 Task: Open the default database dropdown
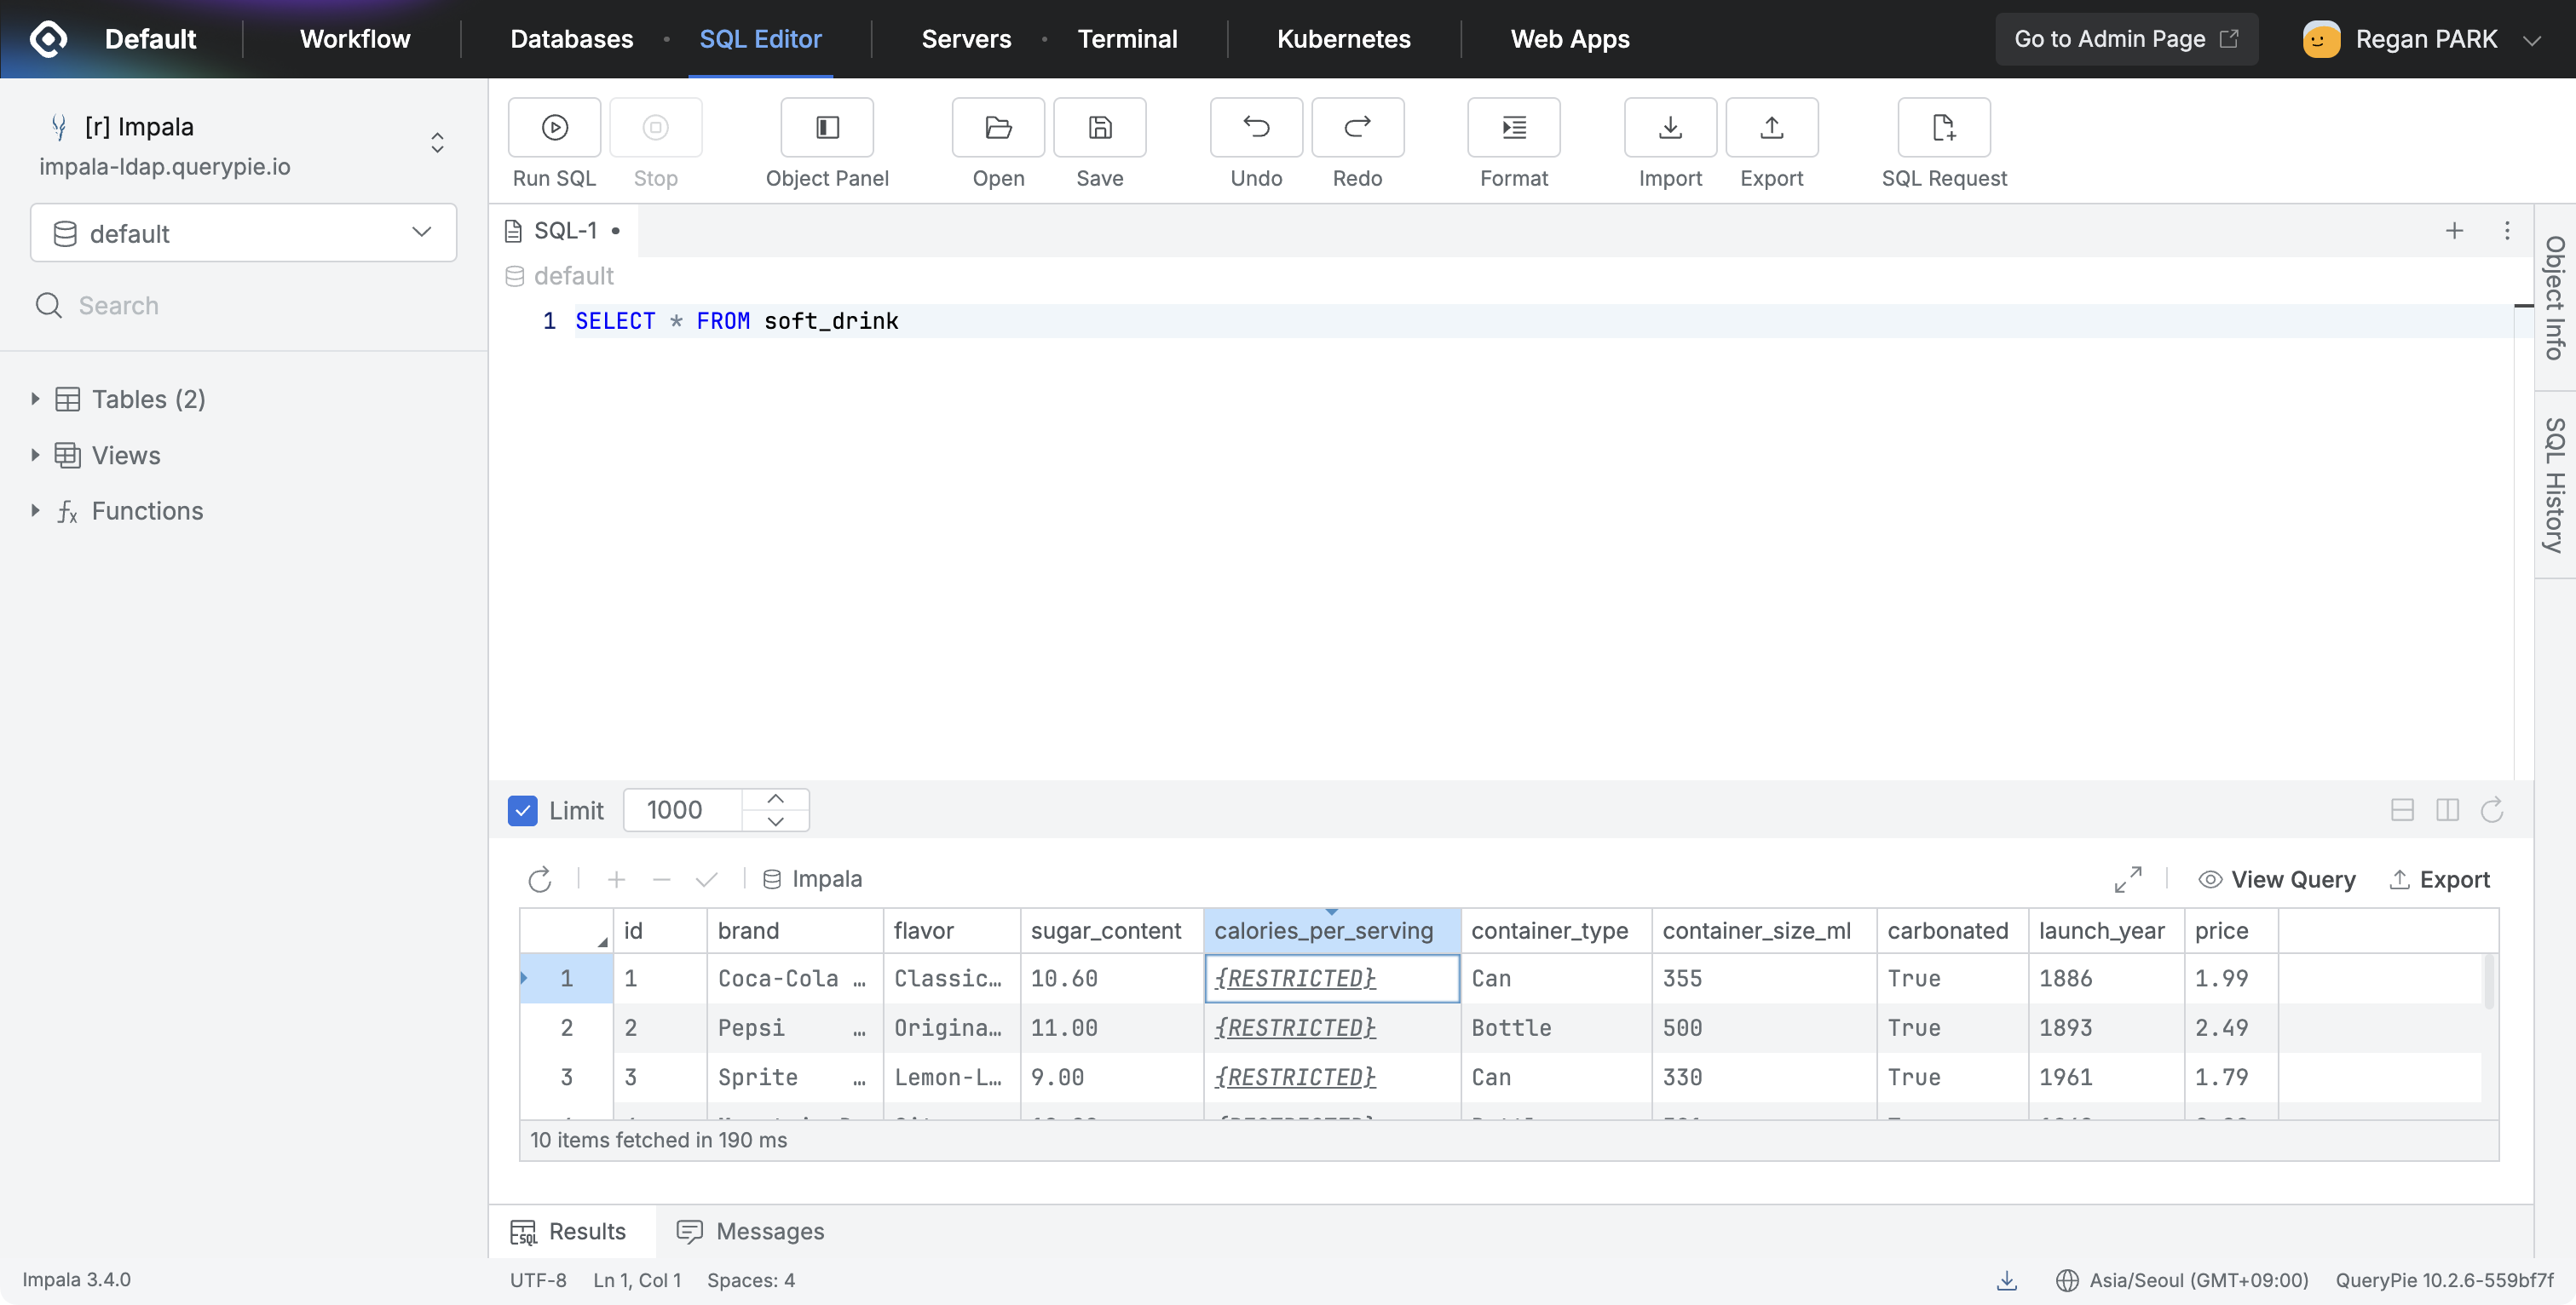click(243, 233)
